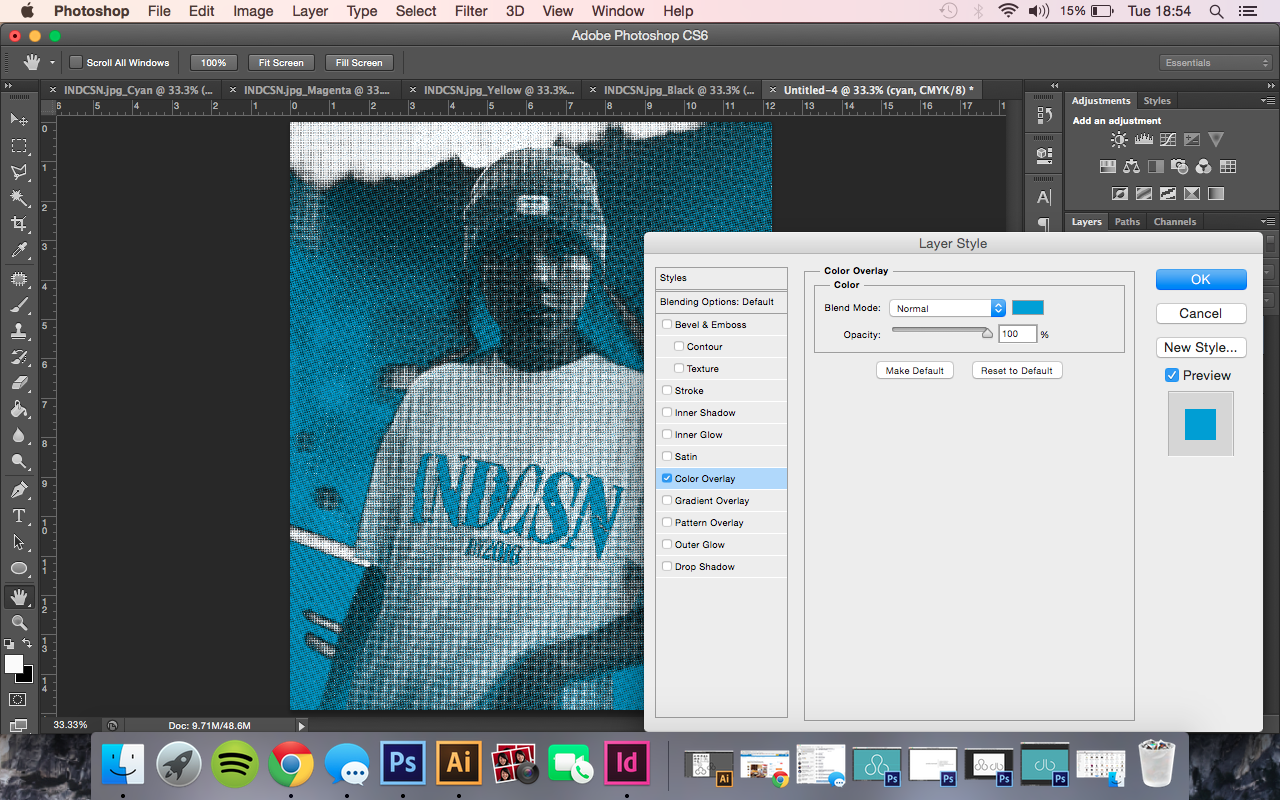Image resolution: width=1280 pixels, height=800 pixels.
Task: Enable the Satin style checkbox
Action: (x=667, y=456)
